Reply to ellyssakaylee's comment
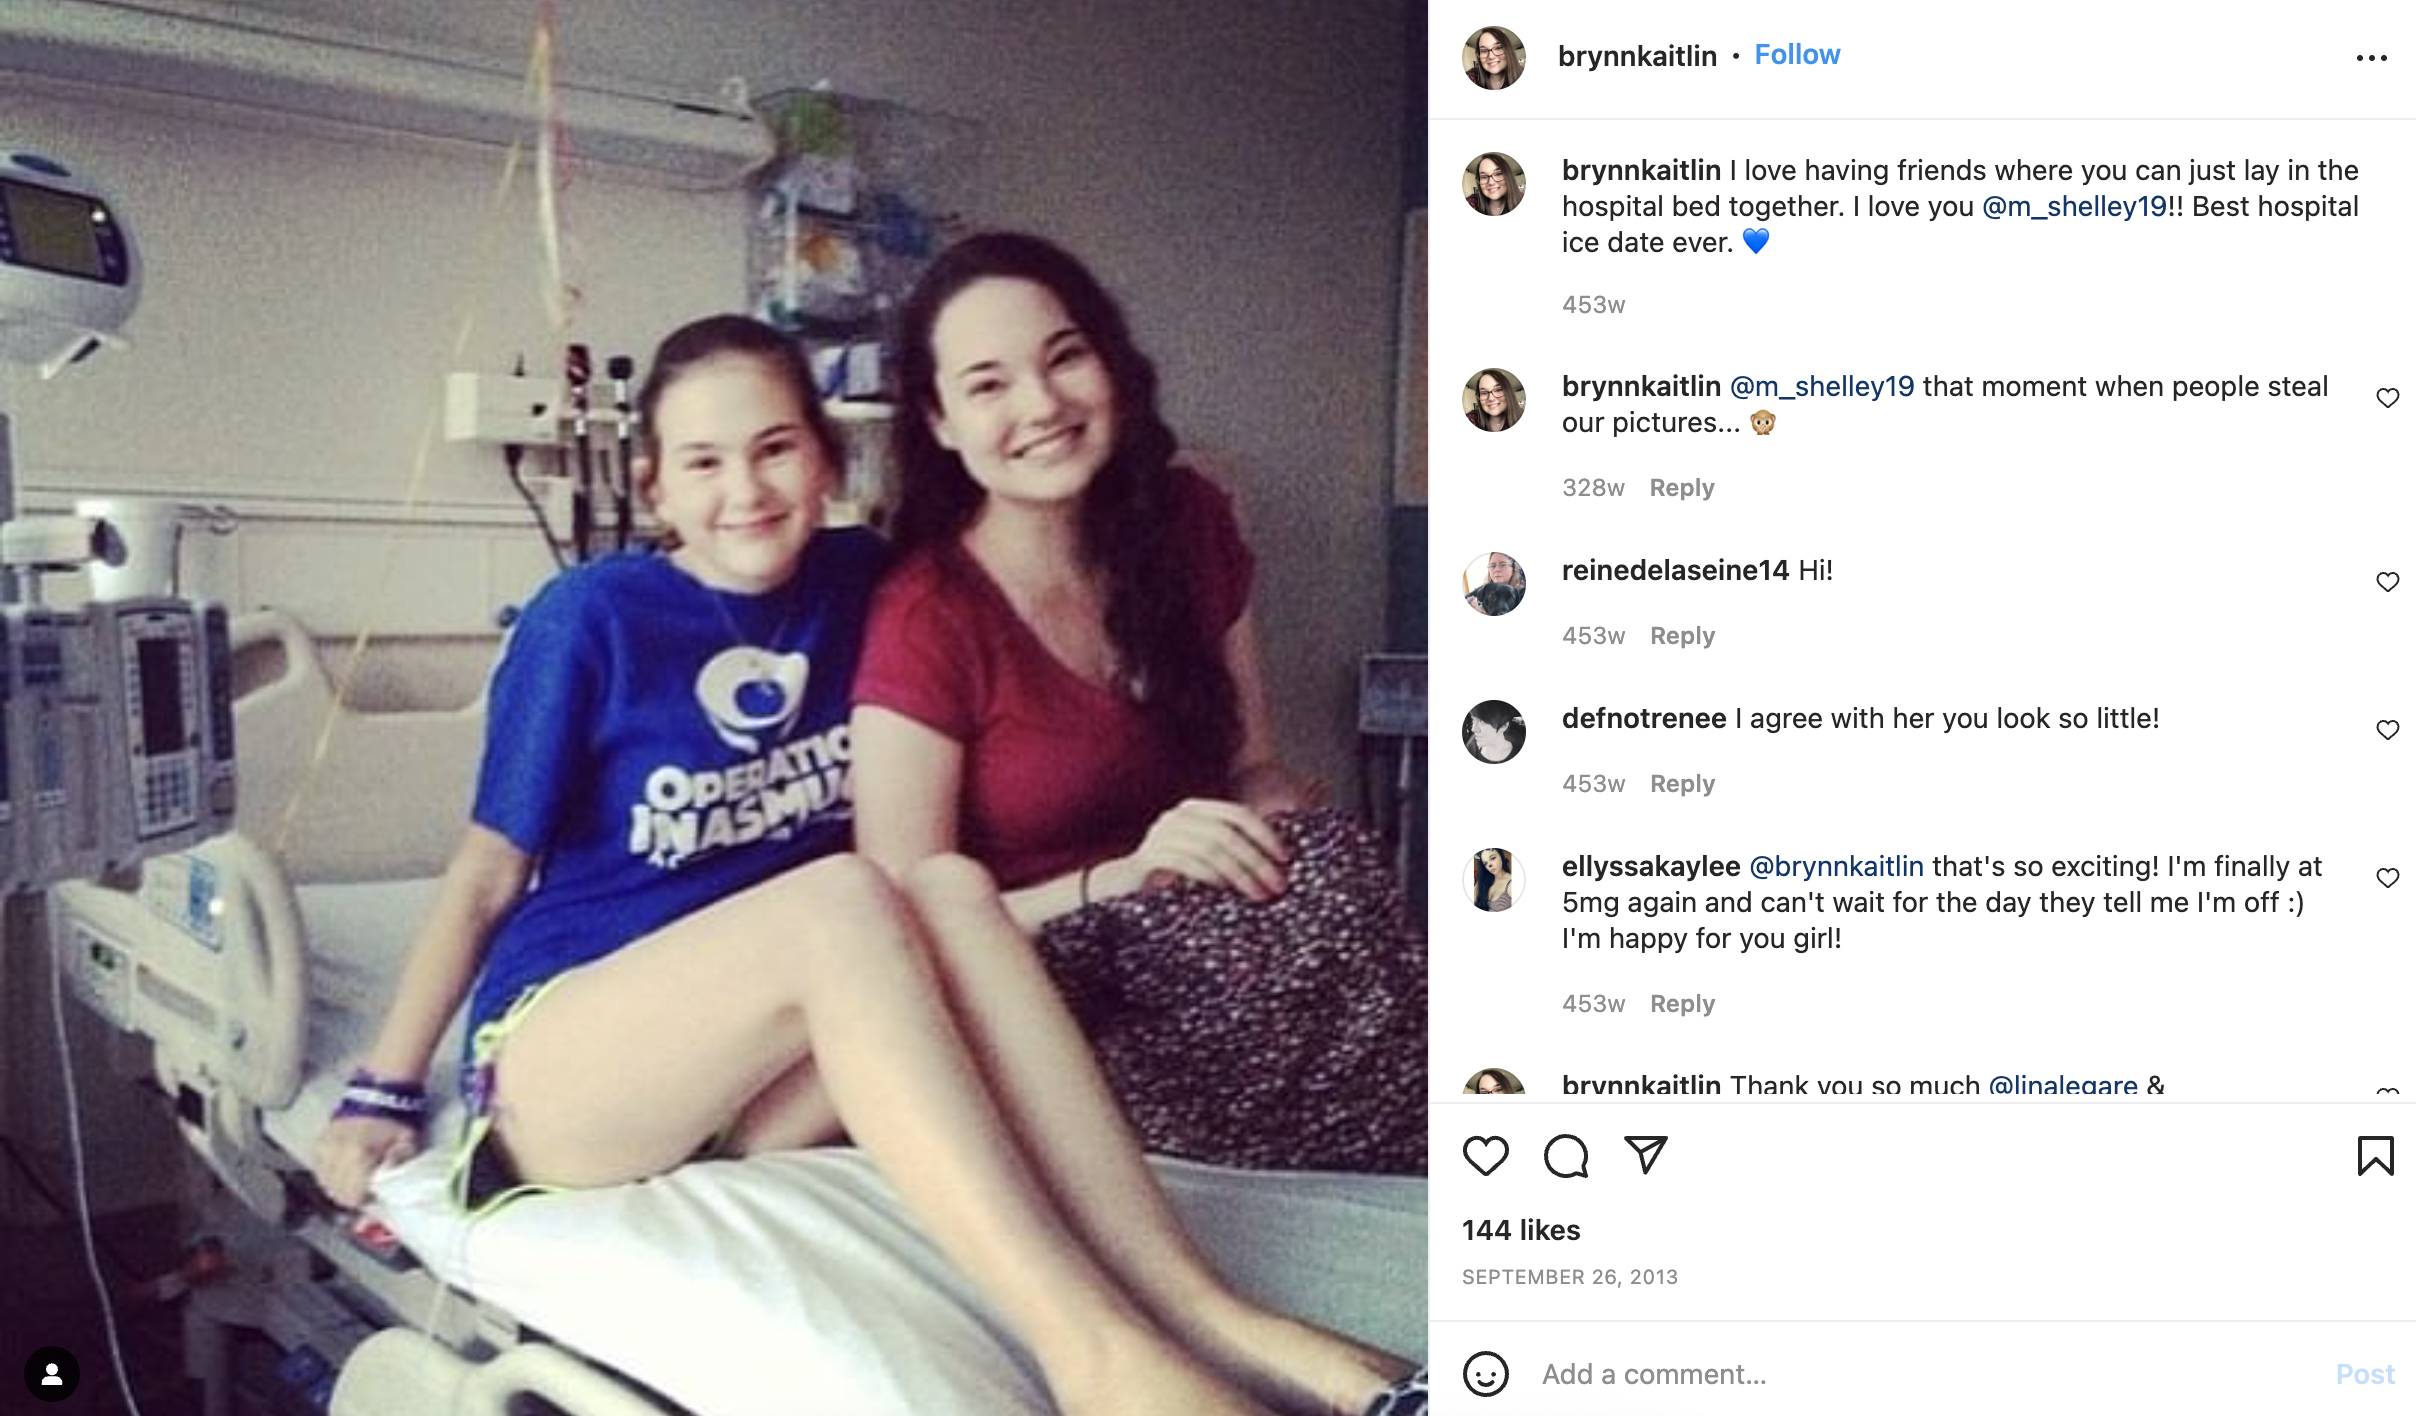Viewport: 2416px width, 1416px height. [1682, 1004]
